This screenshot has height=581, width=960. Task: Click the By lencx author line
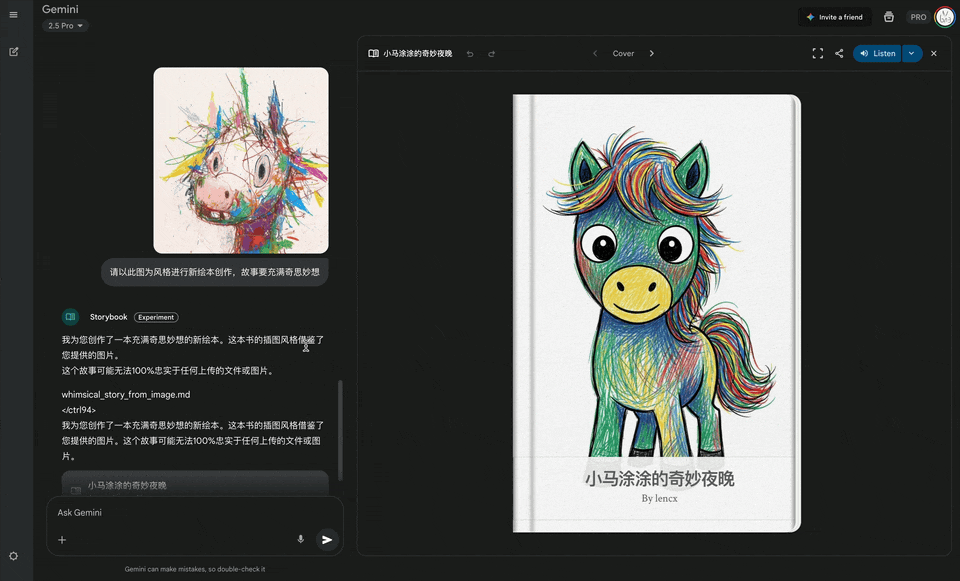tap(659, 498)
